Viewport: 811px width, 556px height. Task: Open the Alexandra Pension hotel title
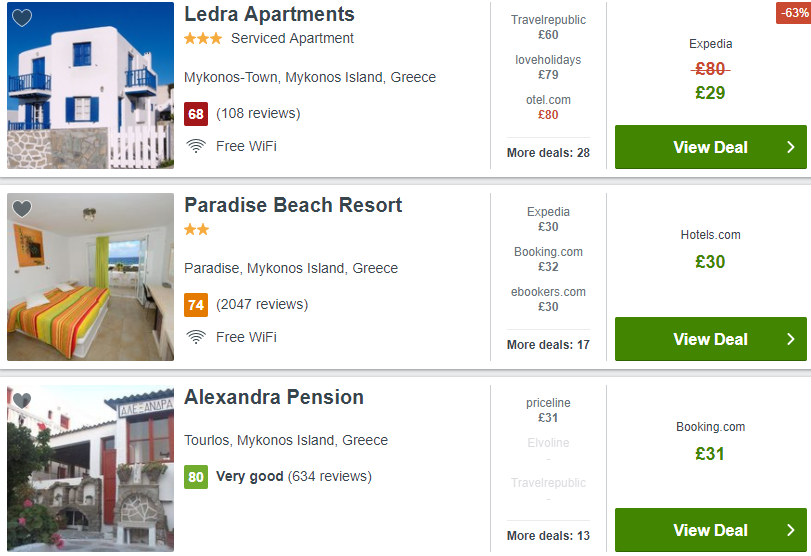[274, 397]
